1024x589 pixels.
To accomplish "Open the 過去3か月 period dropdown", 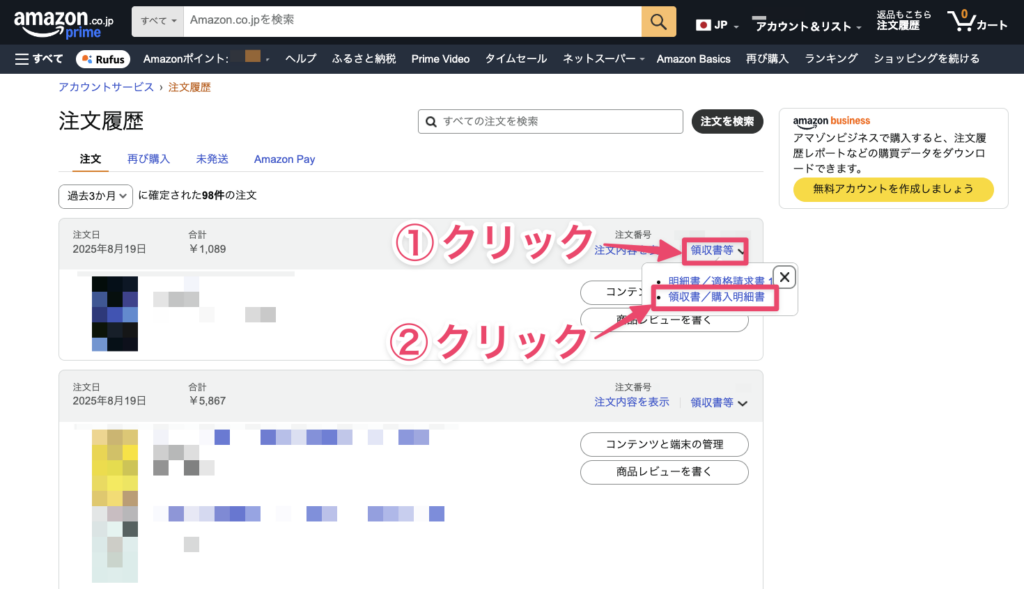I will point(95,196).
